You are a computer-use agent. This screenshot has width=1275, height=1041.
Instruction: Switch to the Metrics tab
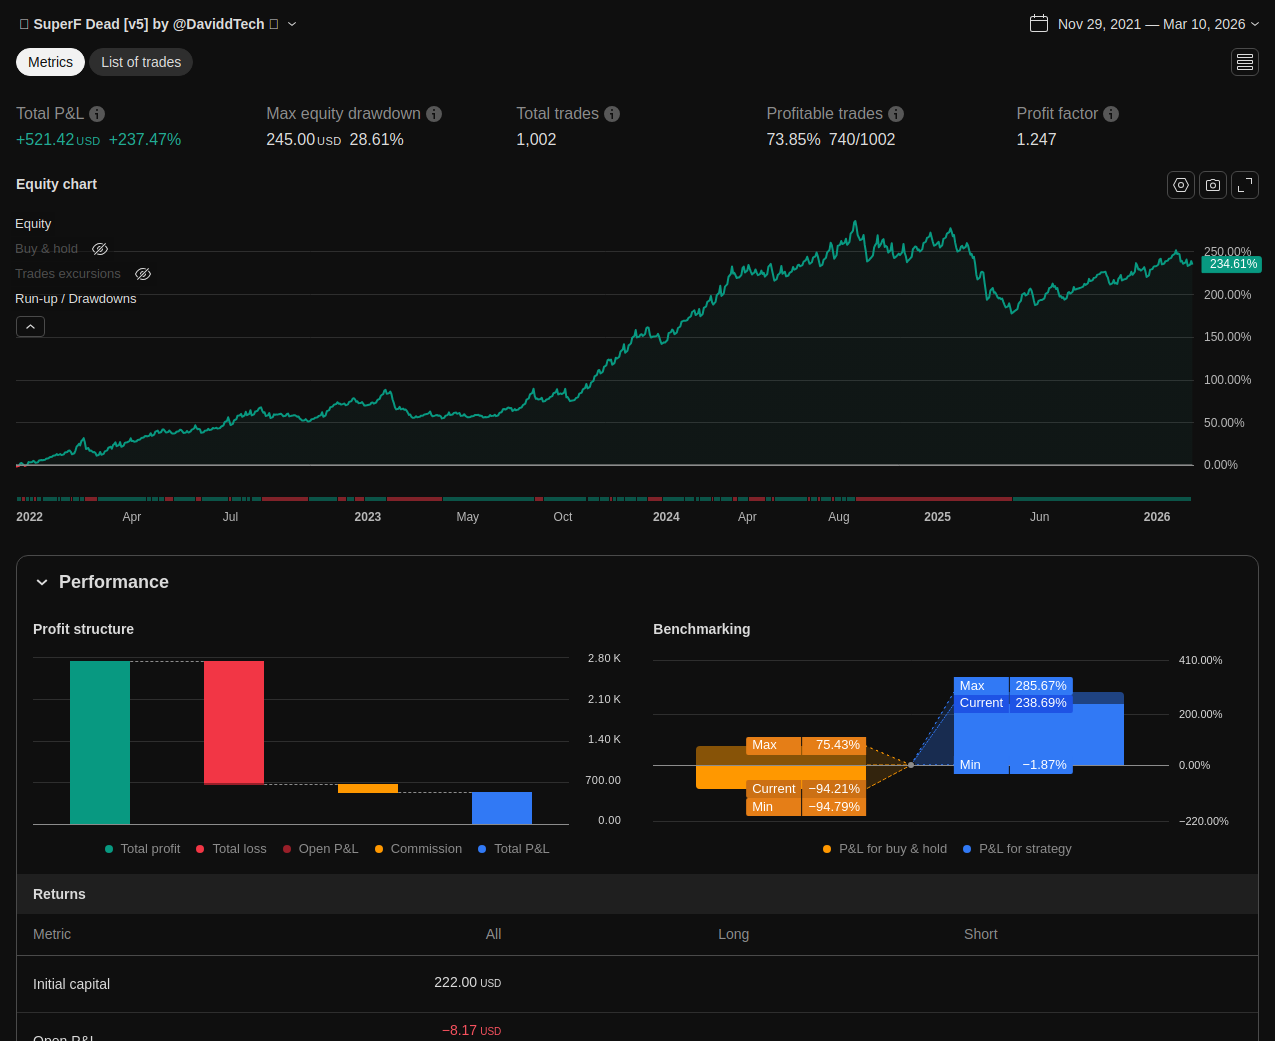coord(50,62)
